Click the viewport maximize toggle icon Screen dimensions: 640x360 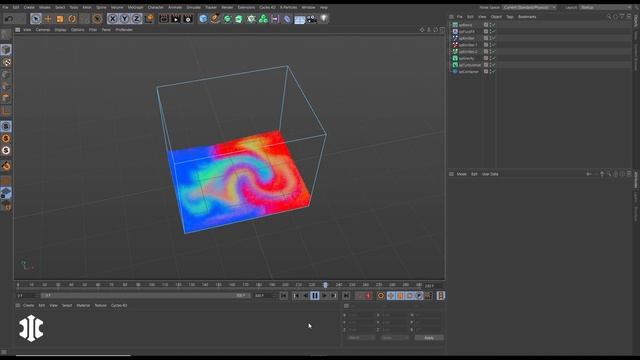click(x=442, y=30)
